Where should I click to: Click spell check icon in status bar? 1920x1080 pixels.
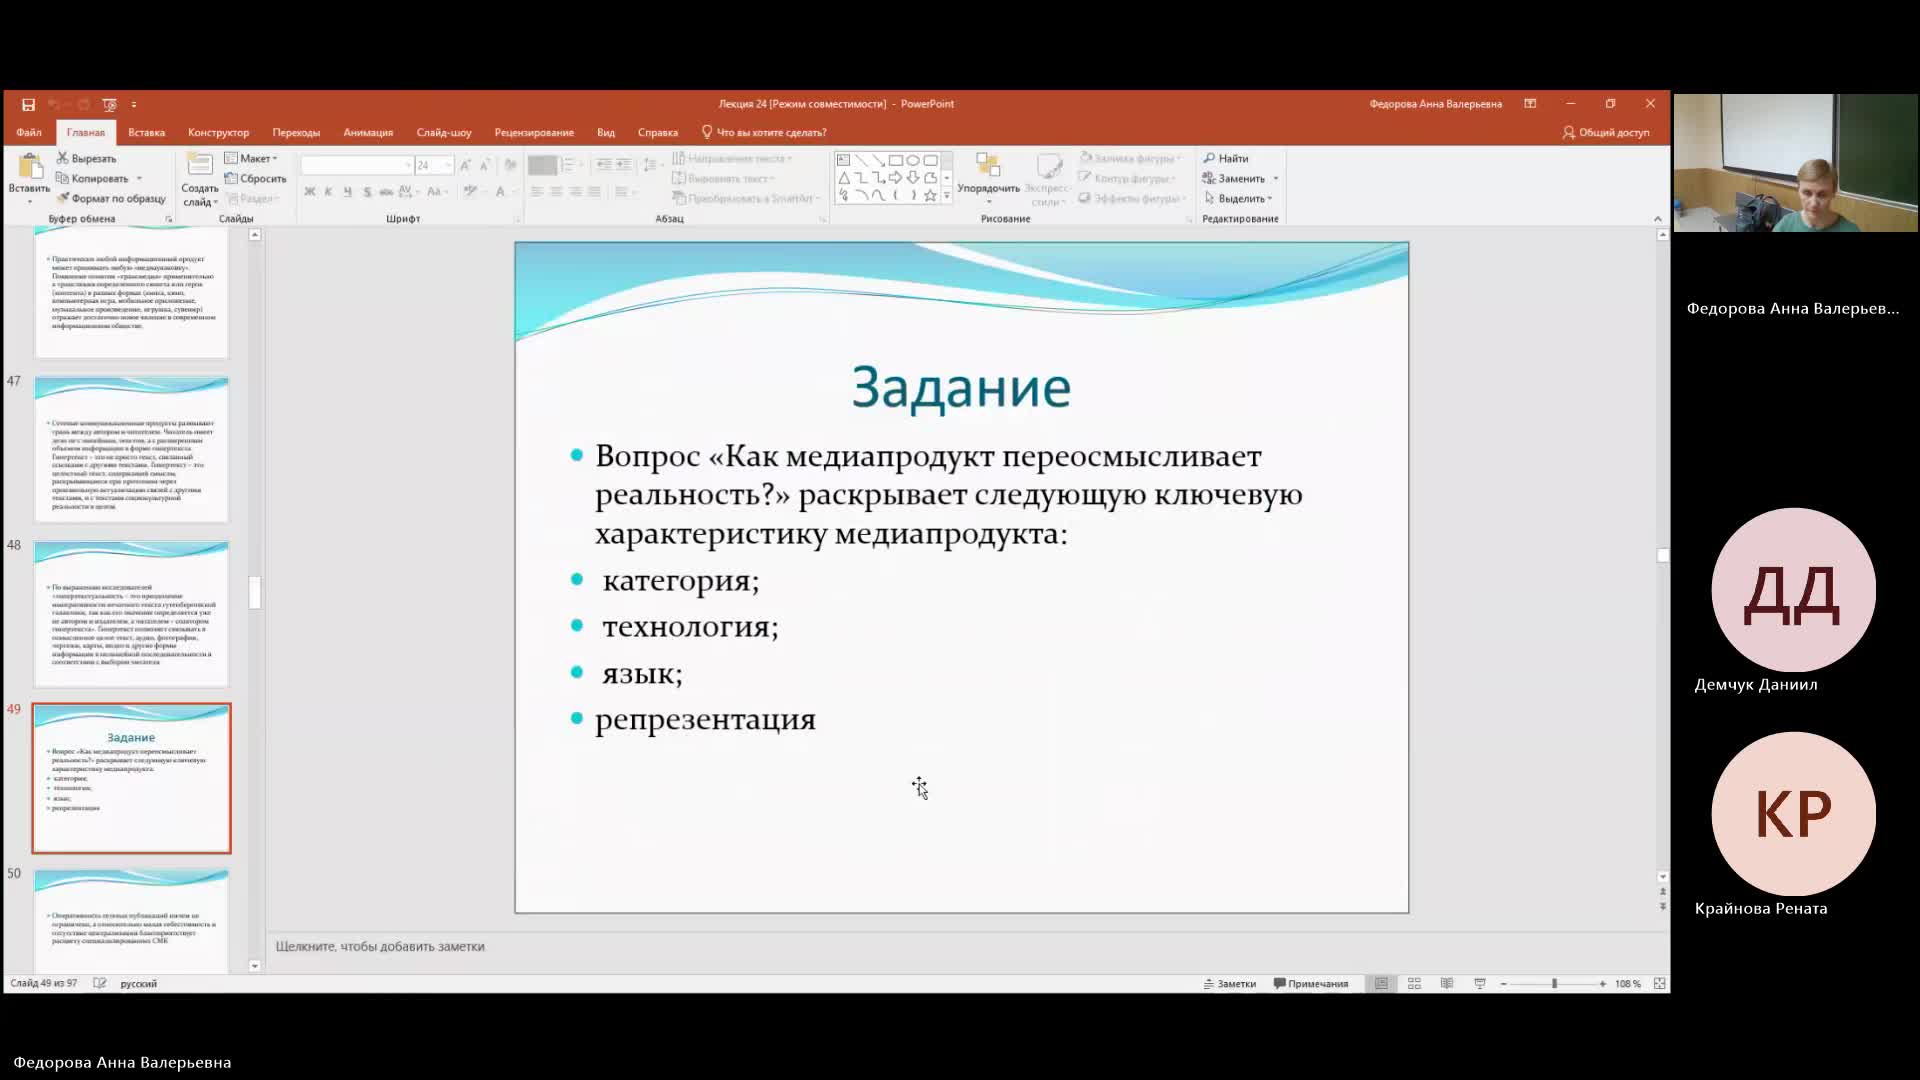point(100,984)
